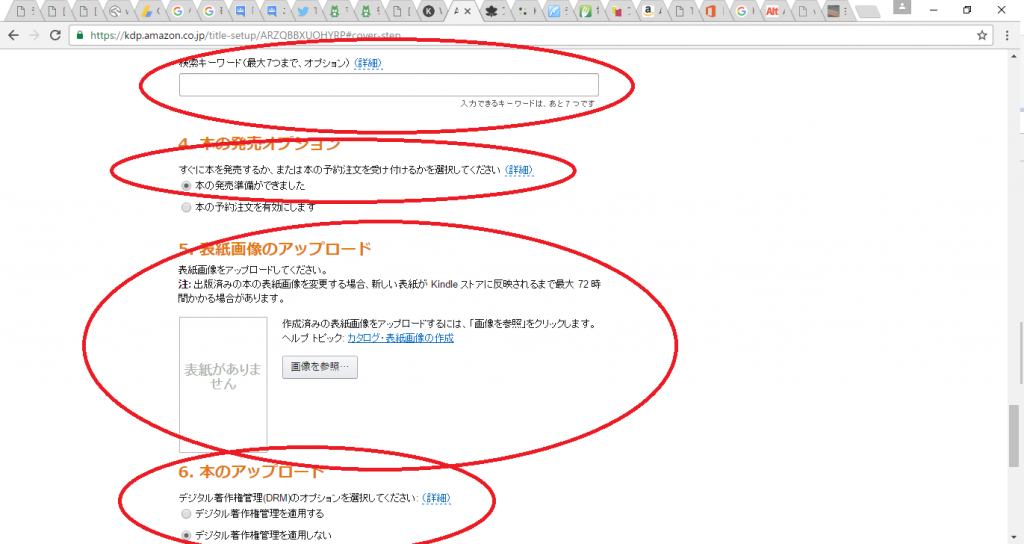Open 詳細 link in the 発売オプション section
1024x544 pixels.
pyautogui.click(x=519, y=170)
